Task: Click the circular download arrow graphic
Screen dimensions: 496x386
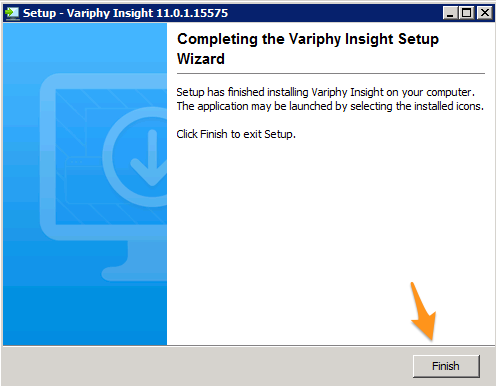Action: tap(140, 157)
